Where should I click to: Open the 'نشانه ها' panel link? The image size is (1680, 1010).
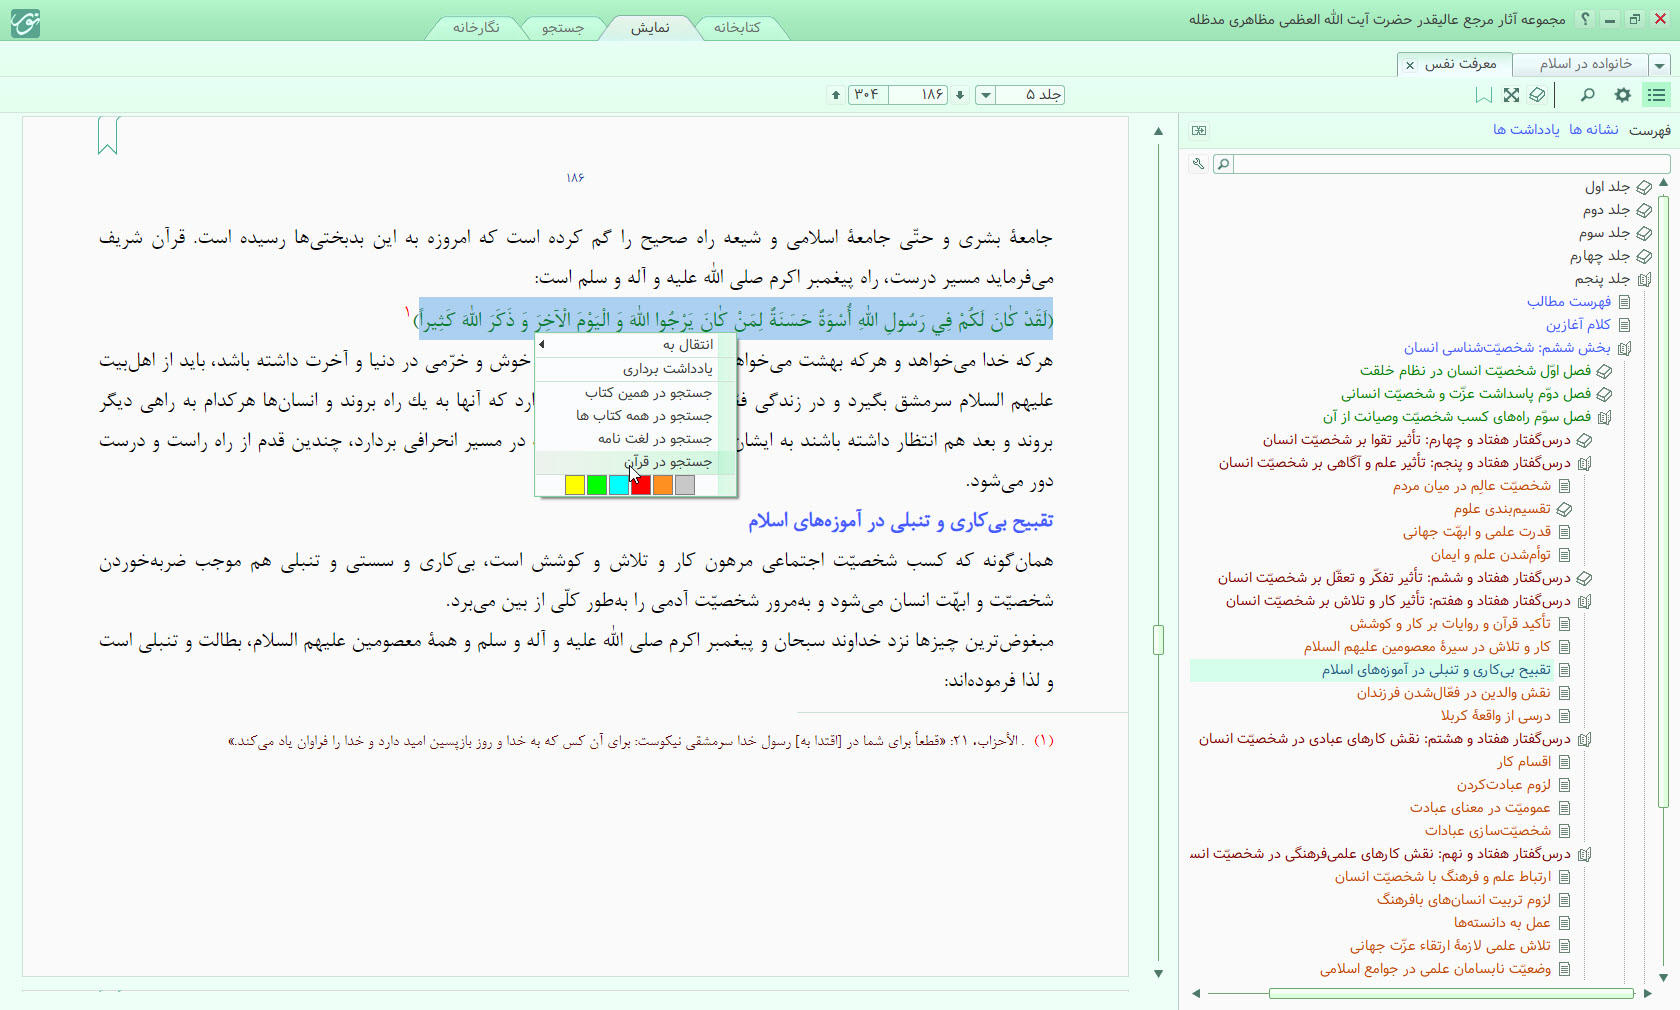(x=1593, y=130)
